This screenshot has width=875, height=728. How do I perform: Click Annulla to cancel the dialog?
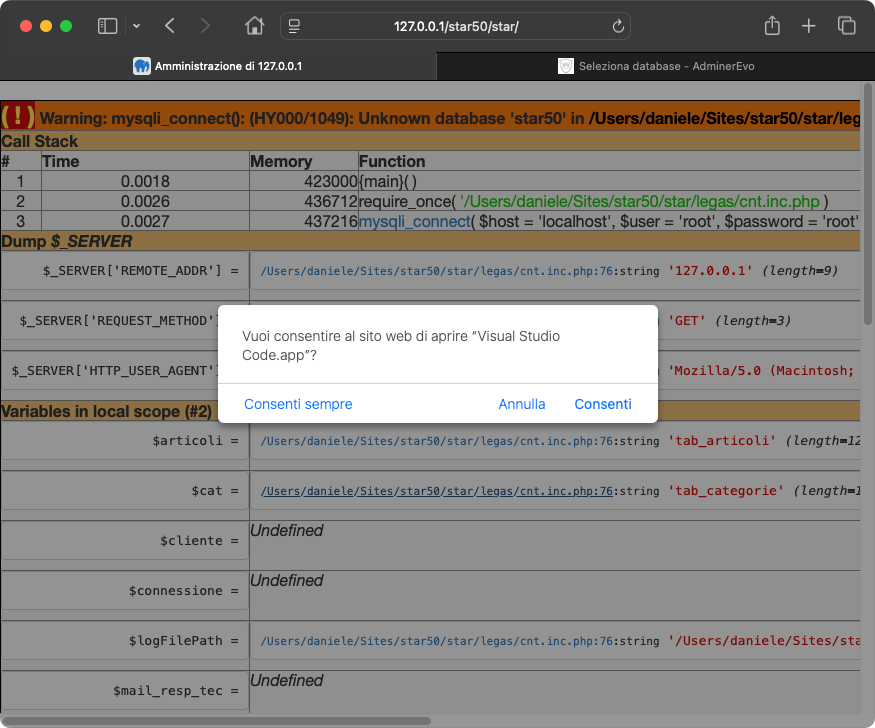click(x=522, y=404)
